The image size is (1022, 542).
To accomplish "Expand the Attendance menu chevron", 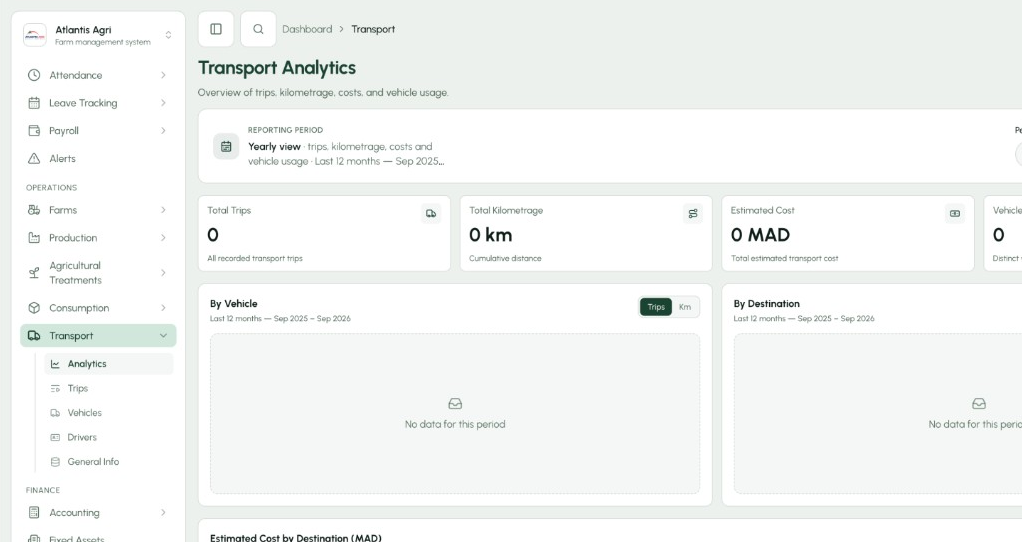I will [x=163, y=75].
